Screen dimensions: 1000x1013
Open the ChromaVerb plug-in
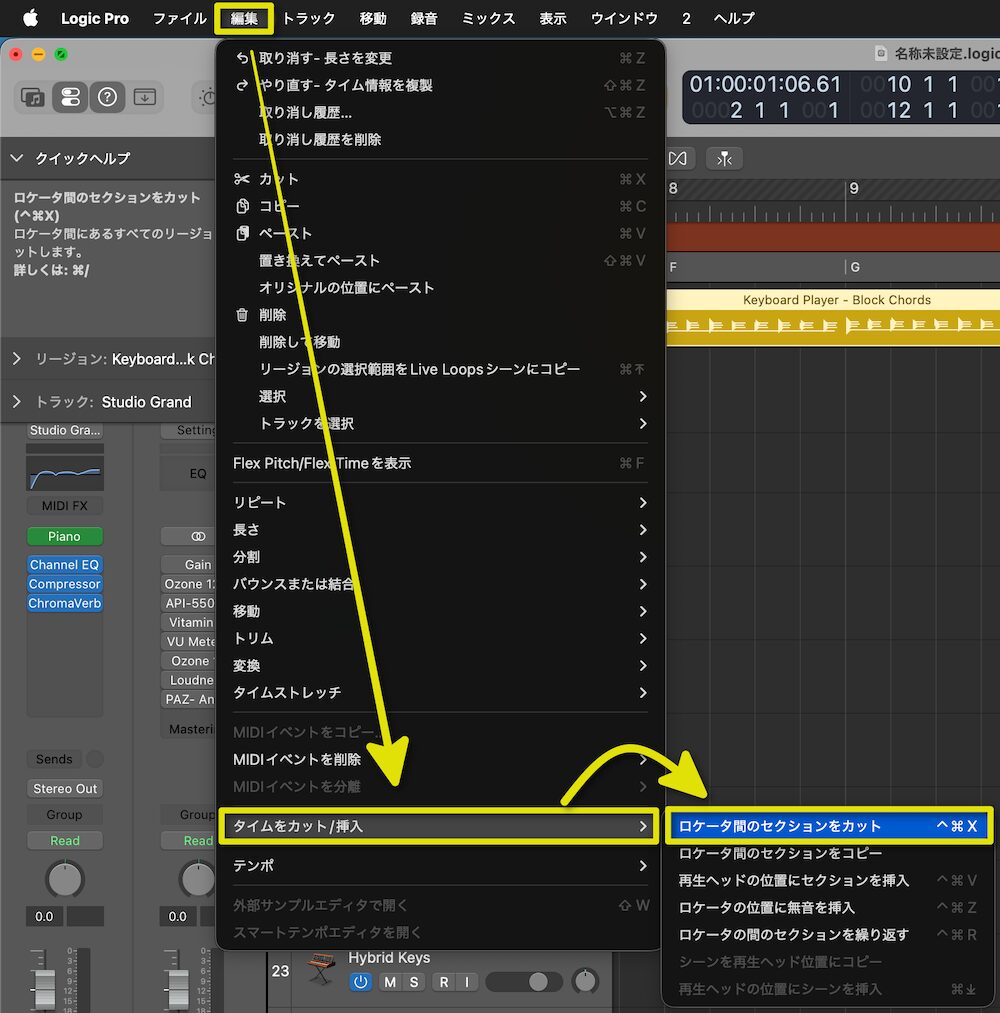pyautogui.click(x=65, y=603)
